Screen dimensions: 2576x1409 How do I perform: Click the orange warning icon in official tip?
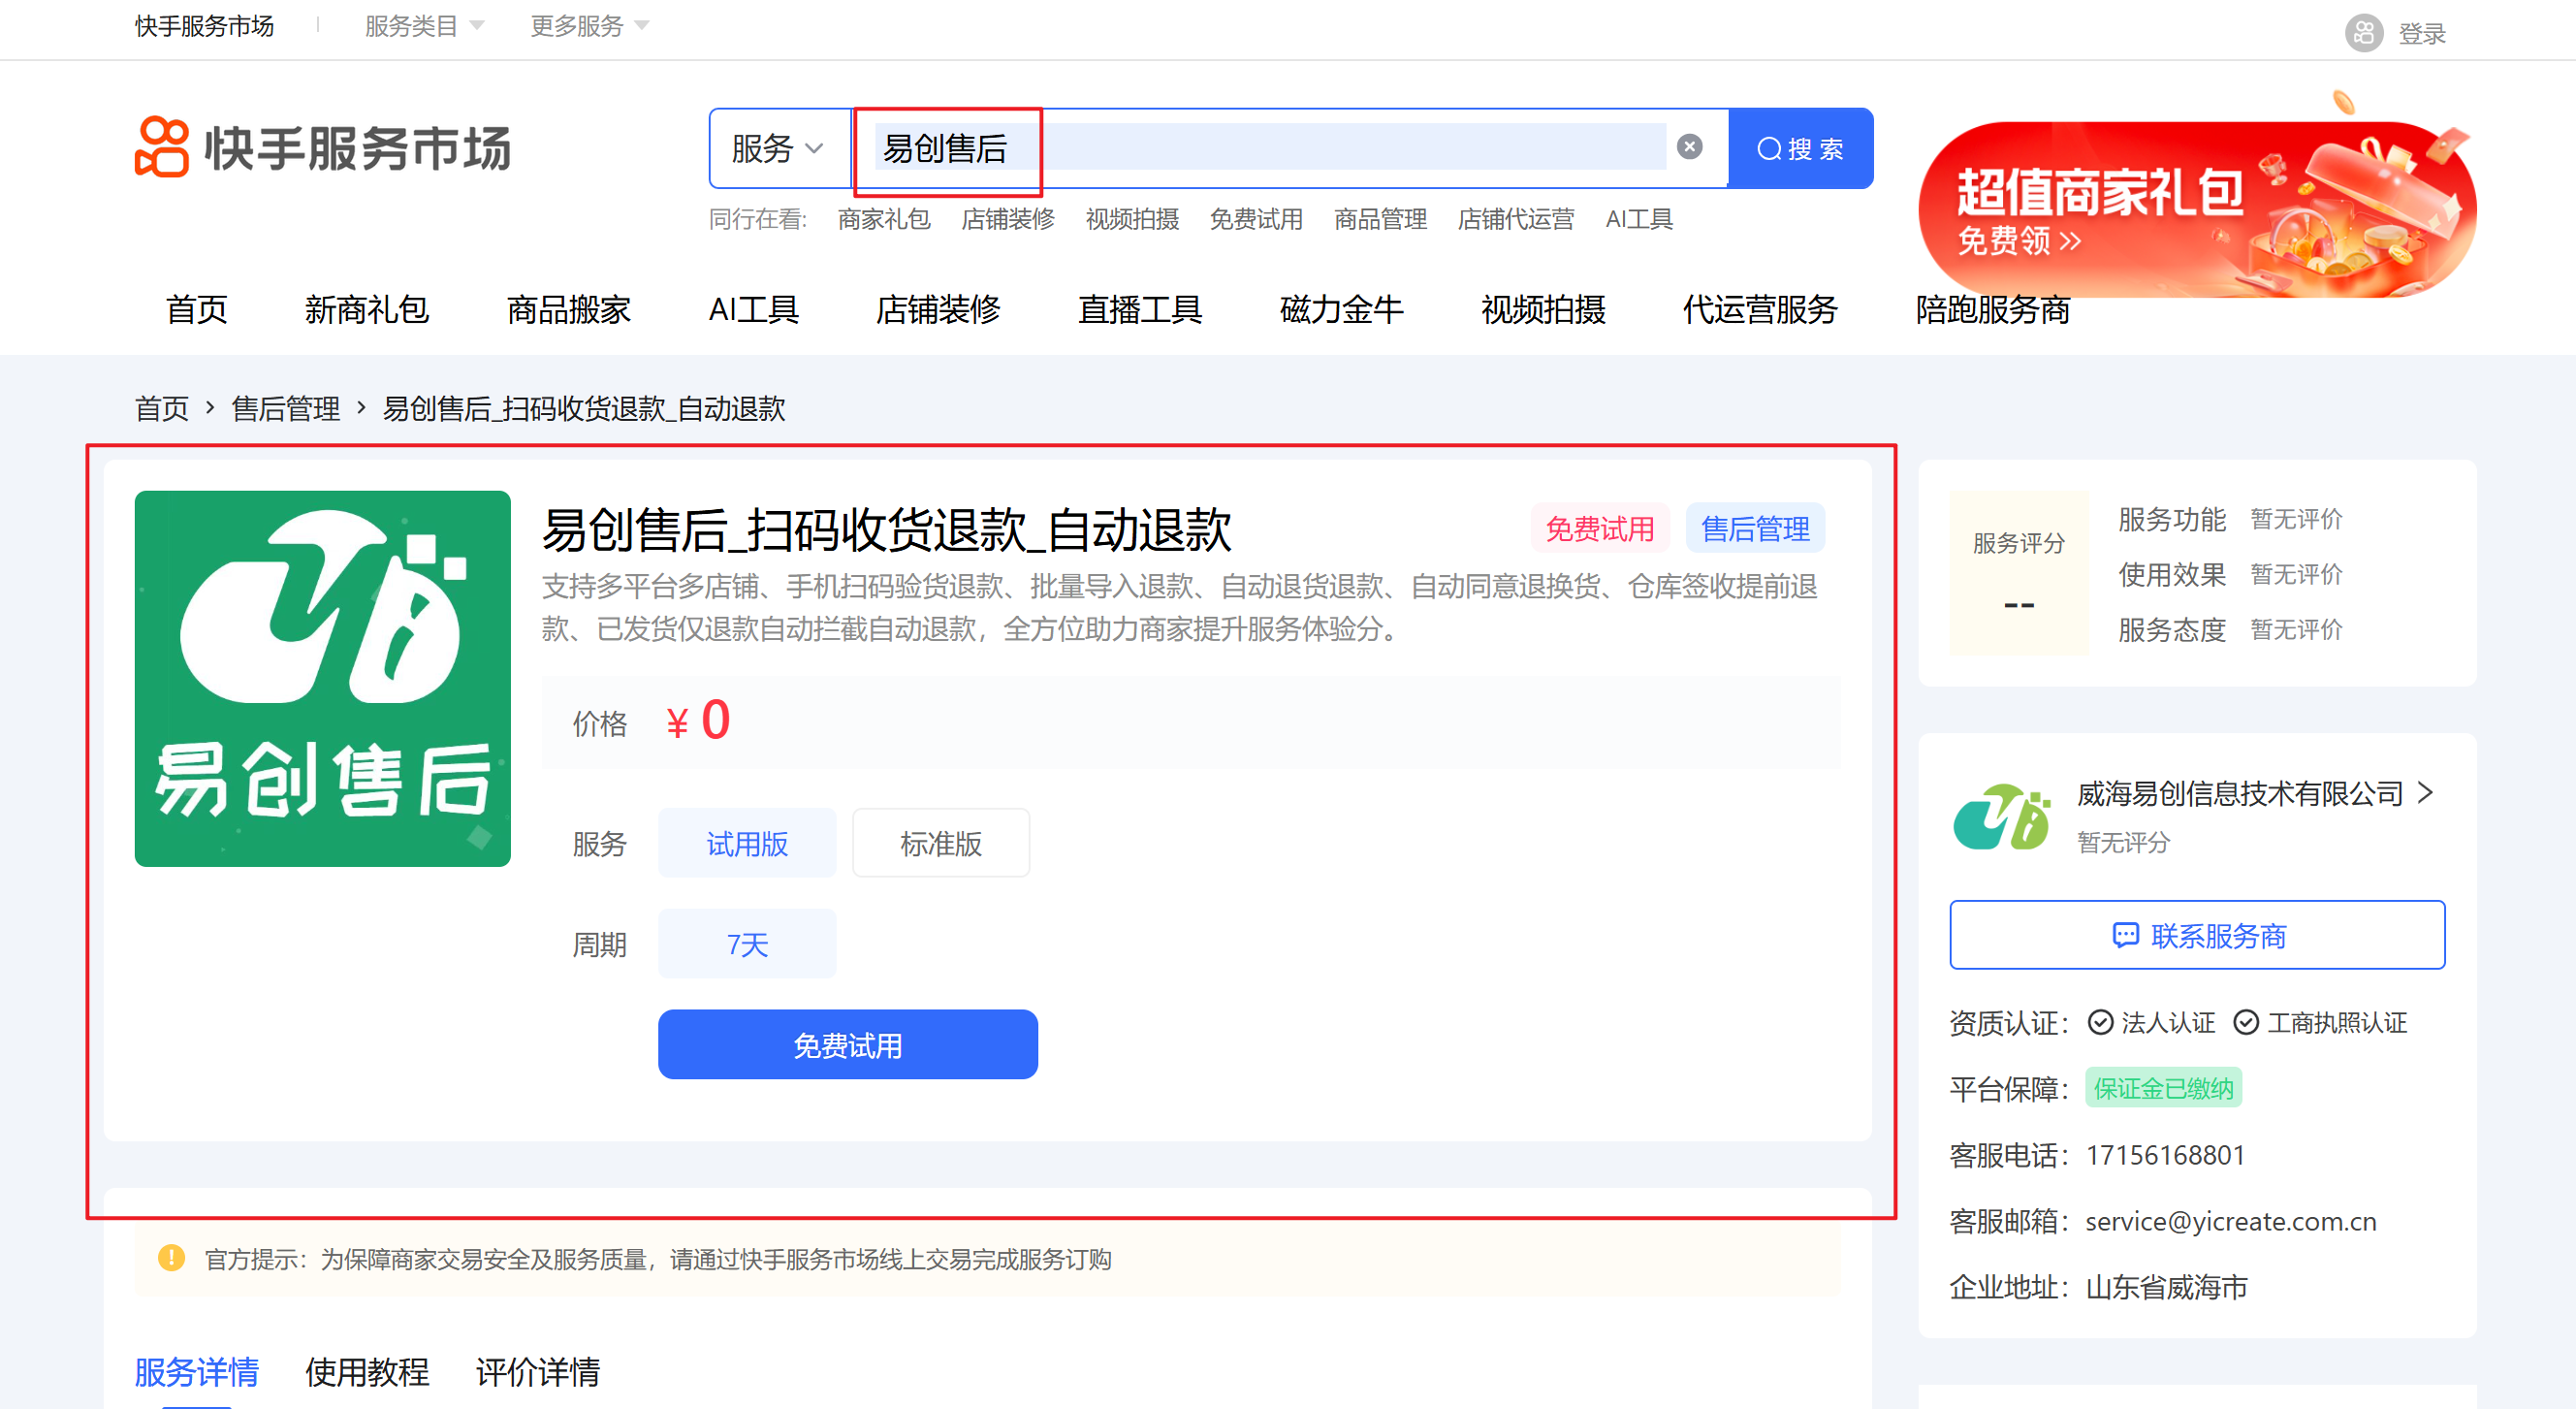171,1257
